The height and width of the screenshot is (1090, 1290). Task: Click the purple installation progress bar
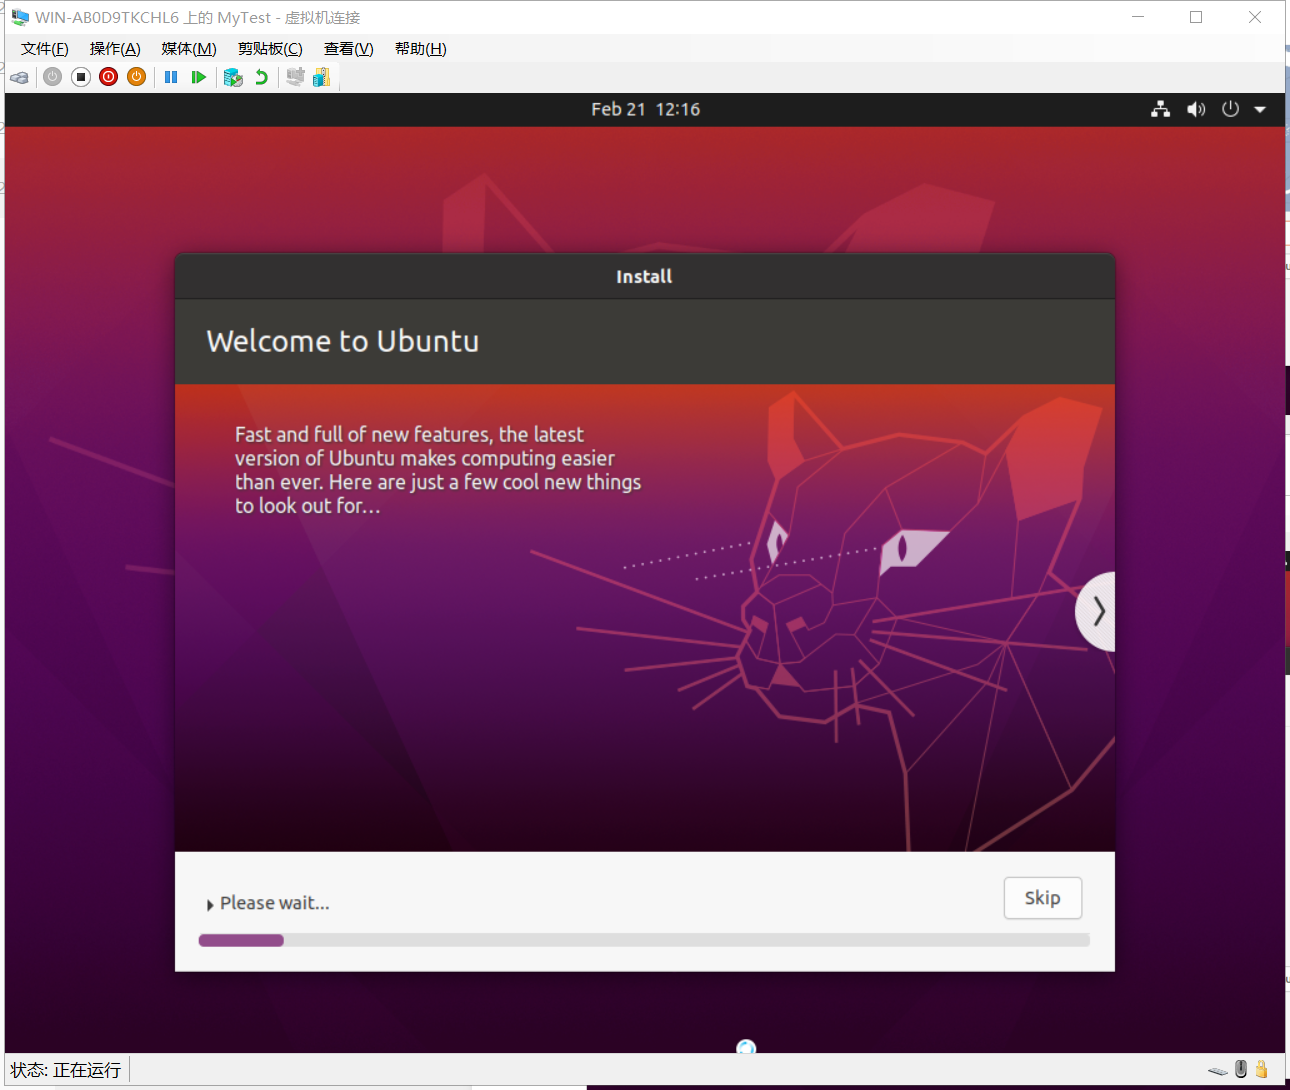[644, 940]
